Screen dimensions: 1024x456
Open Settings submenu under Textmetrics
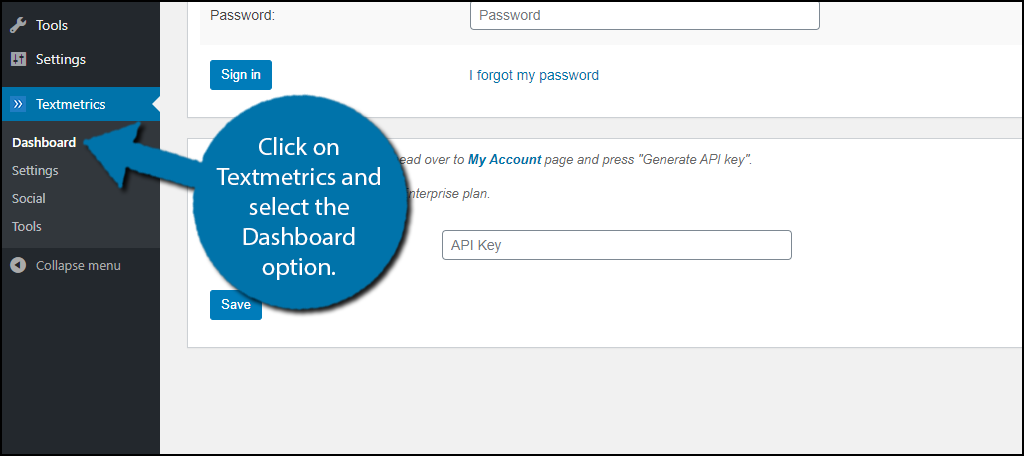click(x=35, y=171)
